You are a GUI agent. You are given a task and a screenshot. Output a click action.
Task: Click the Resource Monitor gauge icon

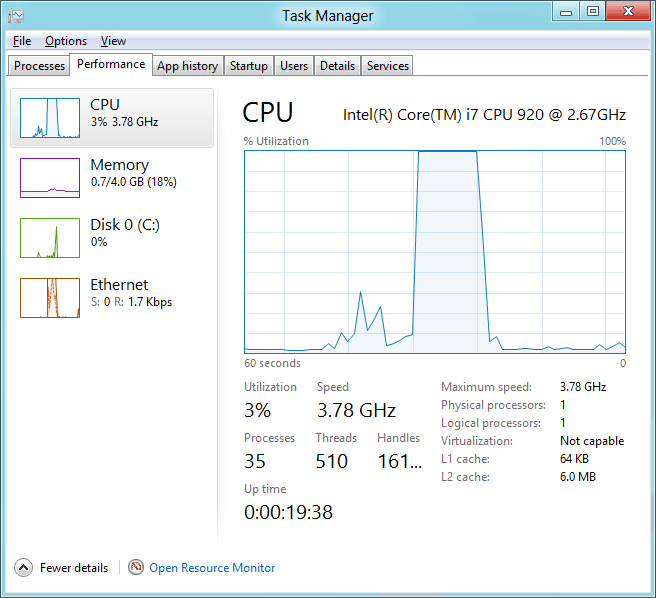(x=136, y=567)
